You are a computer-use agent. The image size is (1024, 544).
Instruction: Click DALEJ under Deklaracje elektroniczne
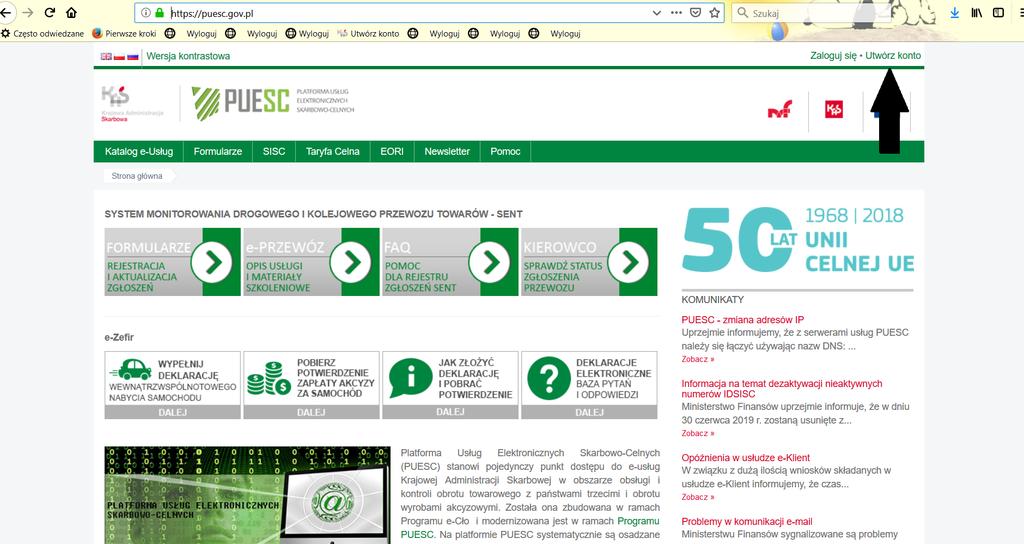(589, 412)
